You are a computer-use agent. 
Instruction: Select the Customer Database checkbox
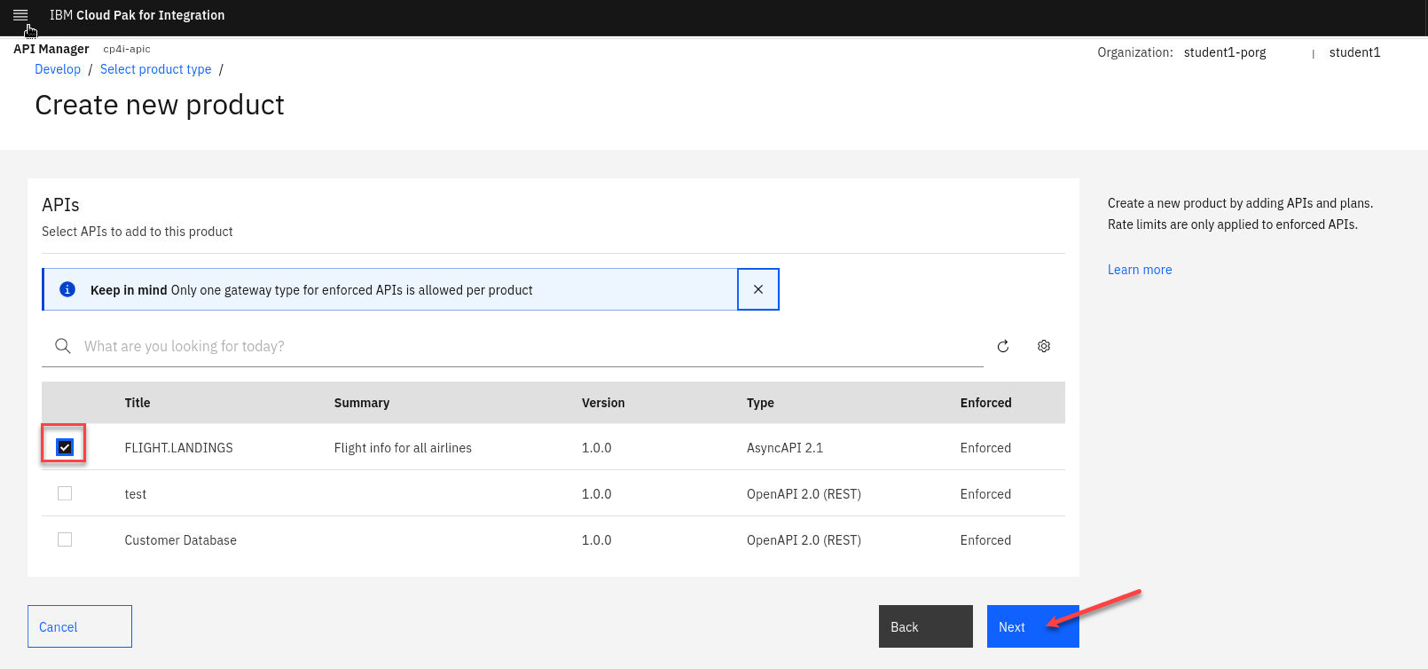[65, 540]
